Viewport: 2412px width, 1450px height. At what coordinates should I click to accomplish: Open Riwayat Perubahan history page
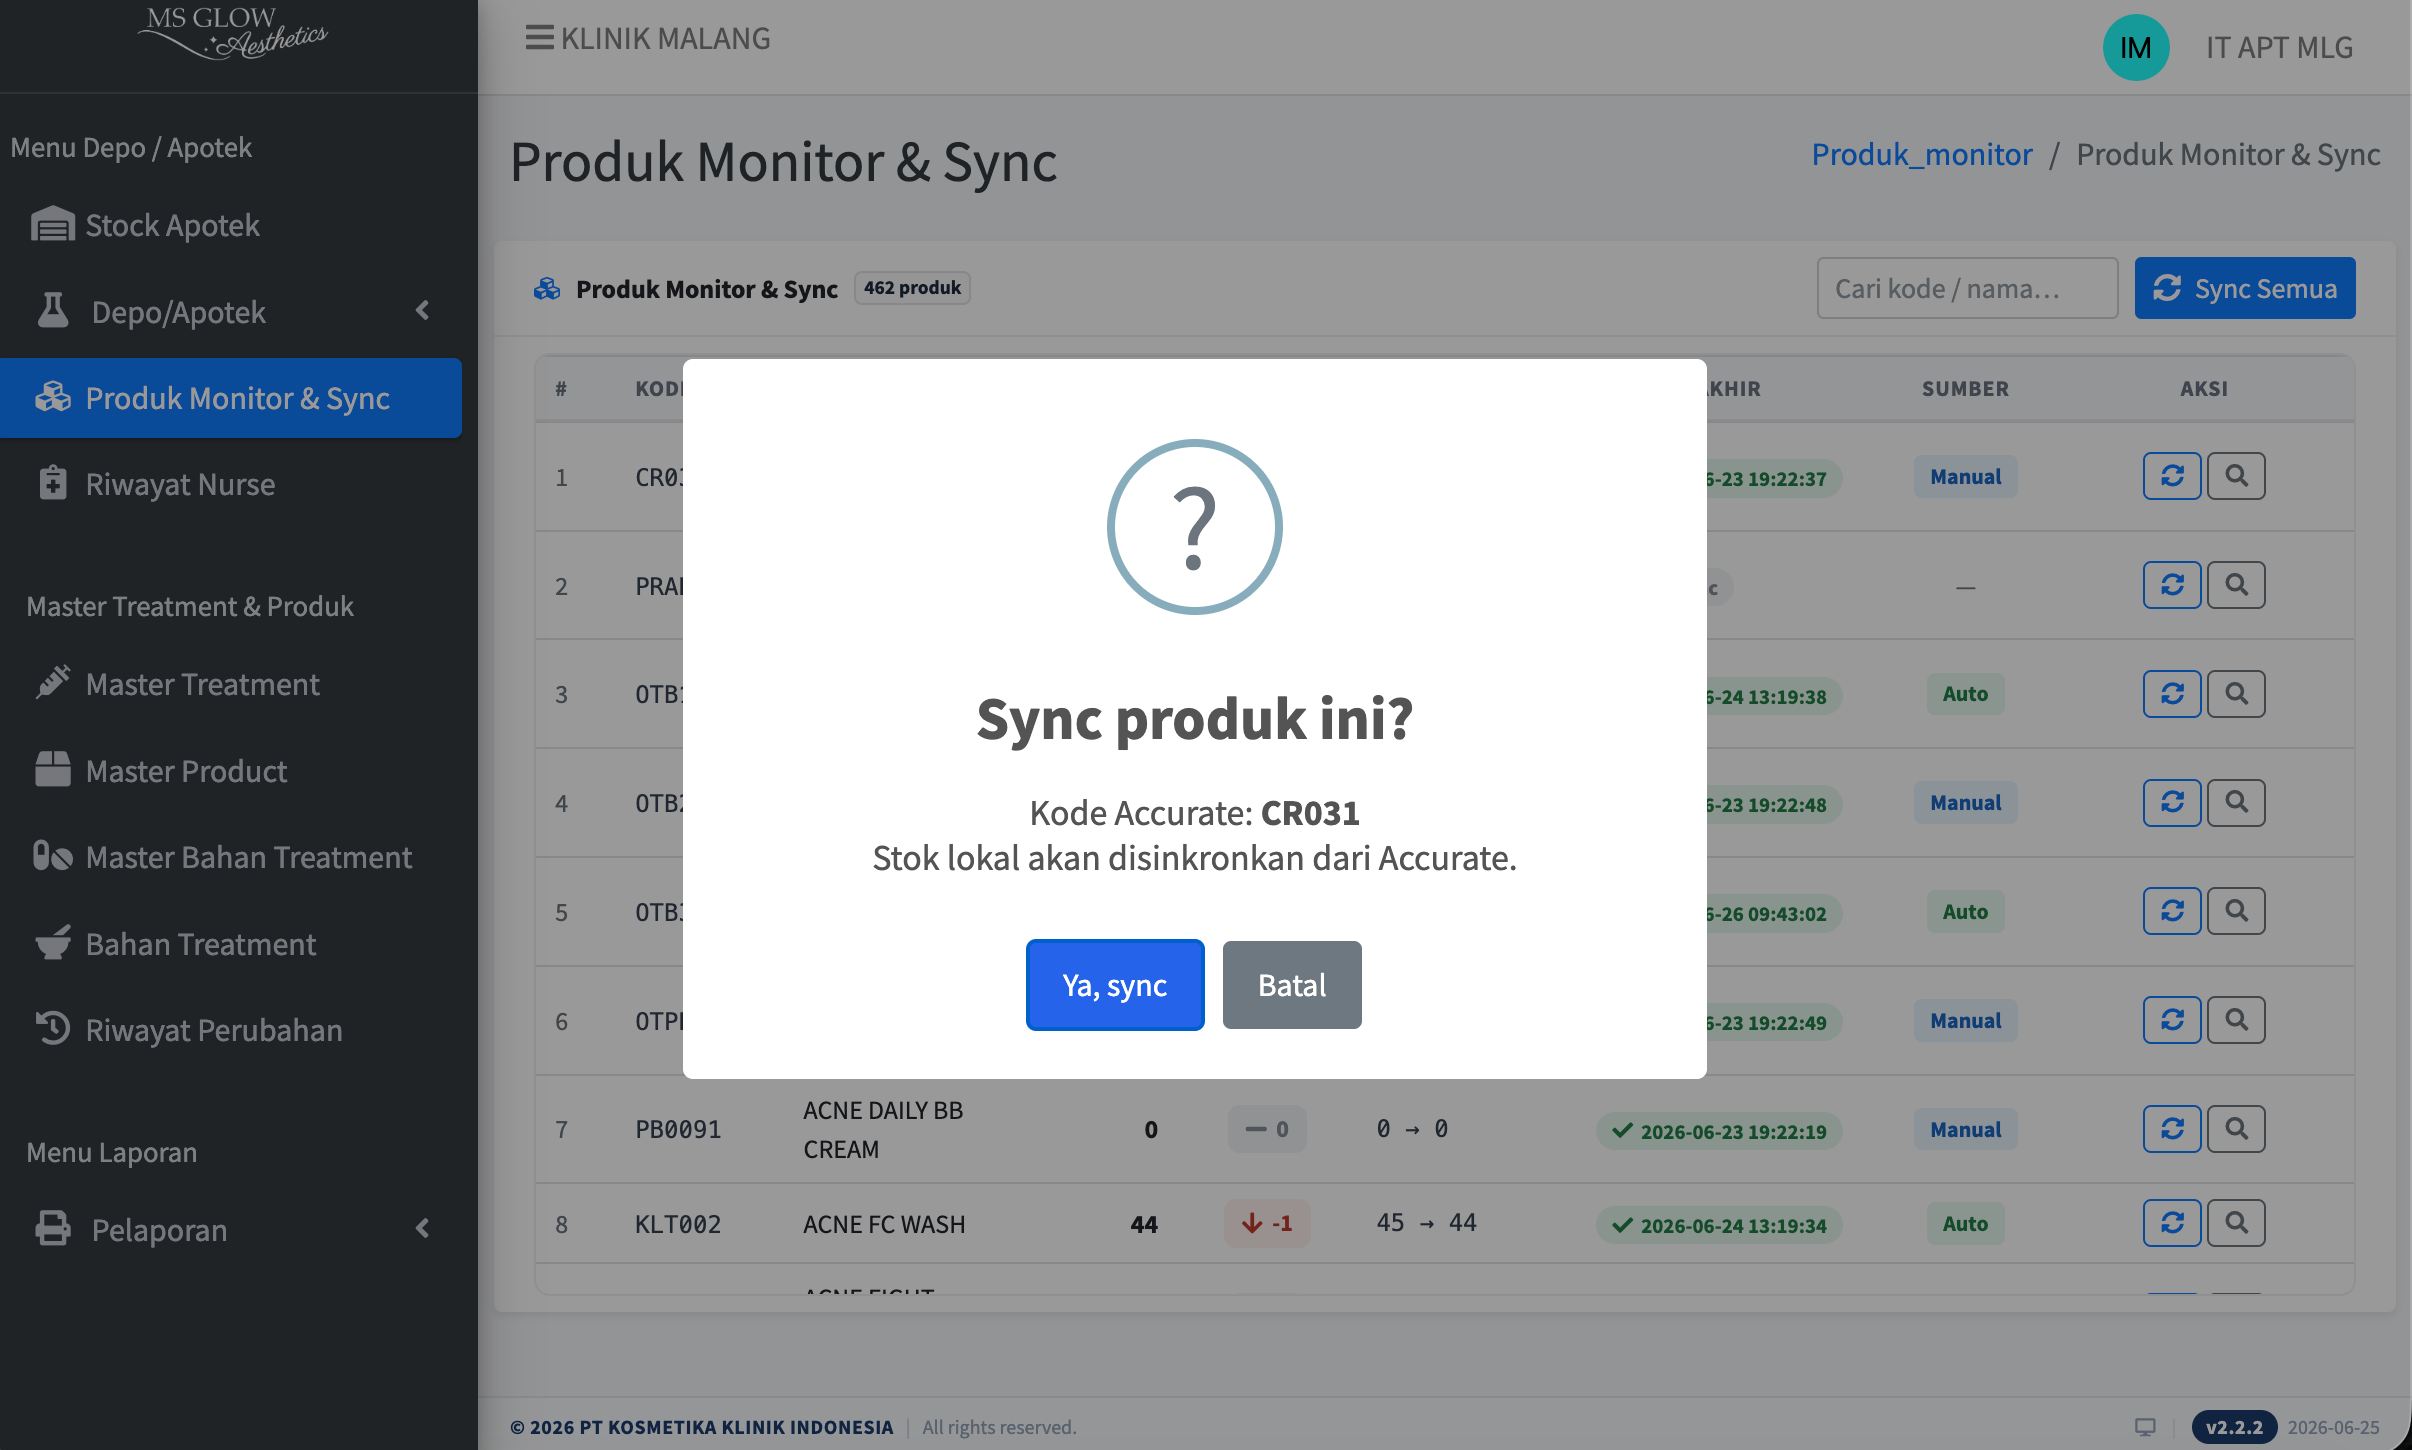pyautogui.click(x=230, y=1030)
